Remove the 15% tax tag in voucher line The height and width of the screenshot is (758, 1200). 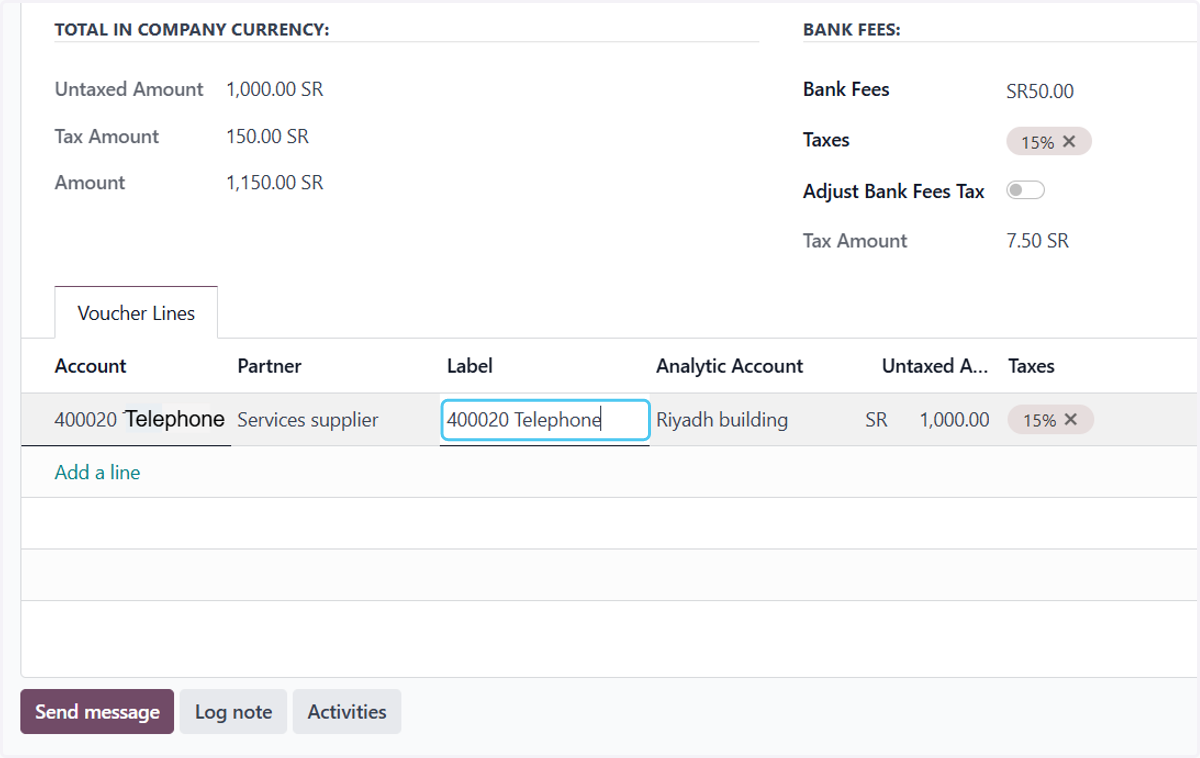click(x=1071, y=420)
